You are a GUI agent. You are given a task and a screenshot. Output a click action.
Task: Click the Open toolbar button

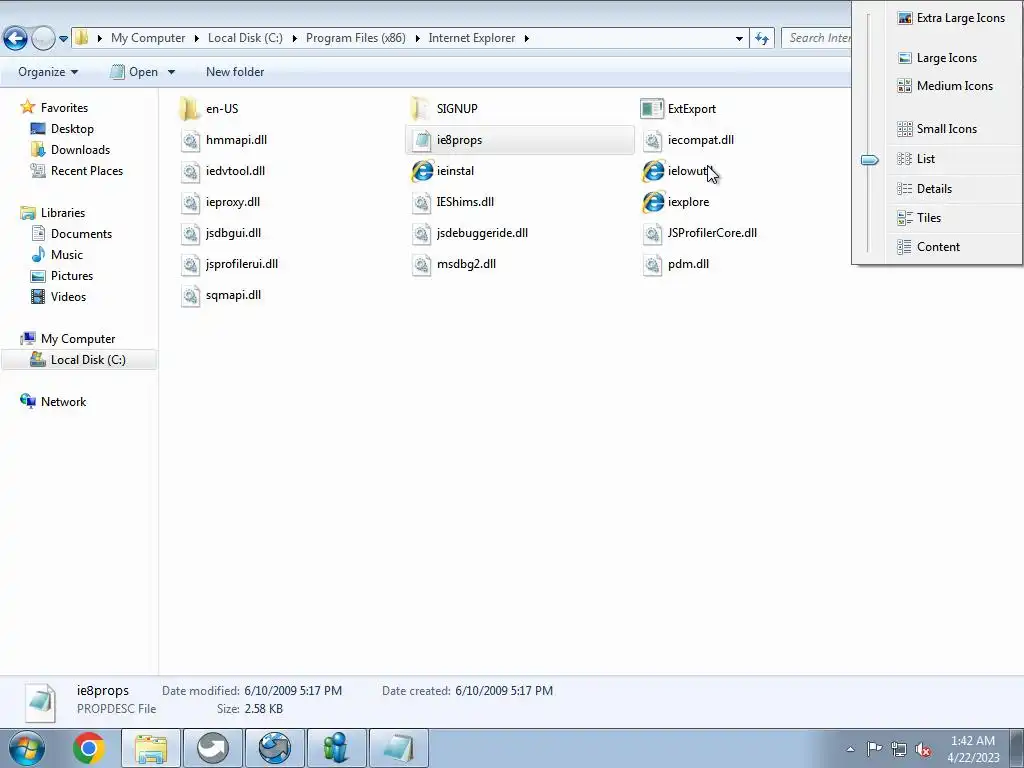tap(134, 72)
